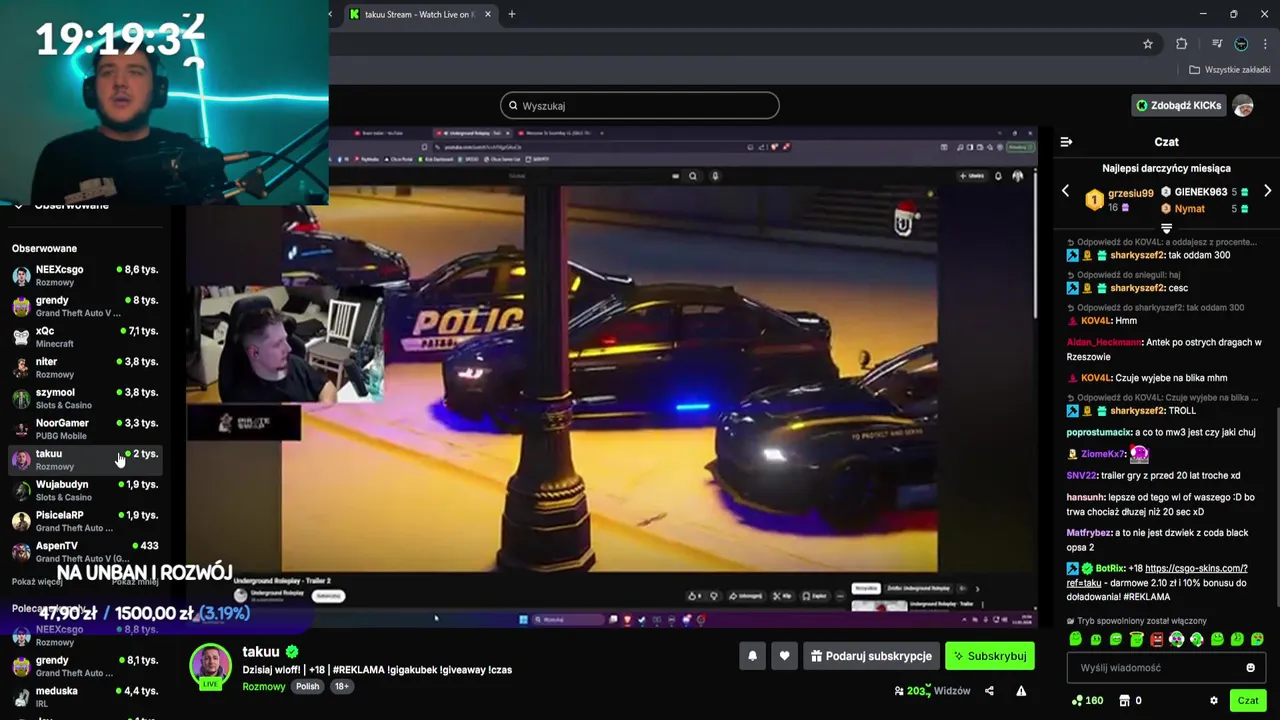Click chat username SNV22
This screenshot has width=1280, height=720.
point(1081,476)
